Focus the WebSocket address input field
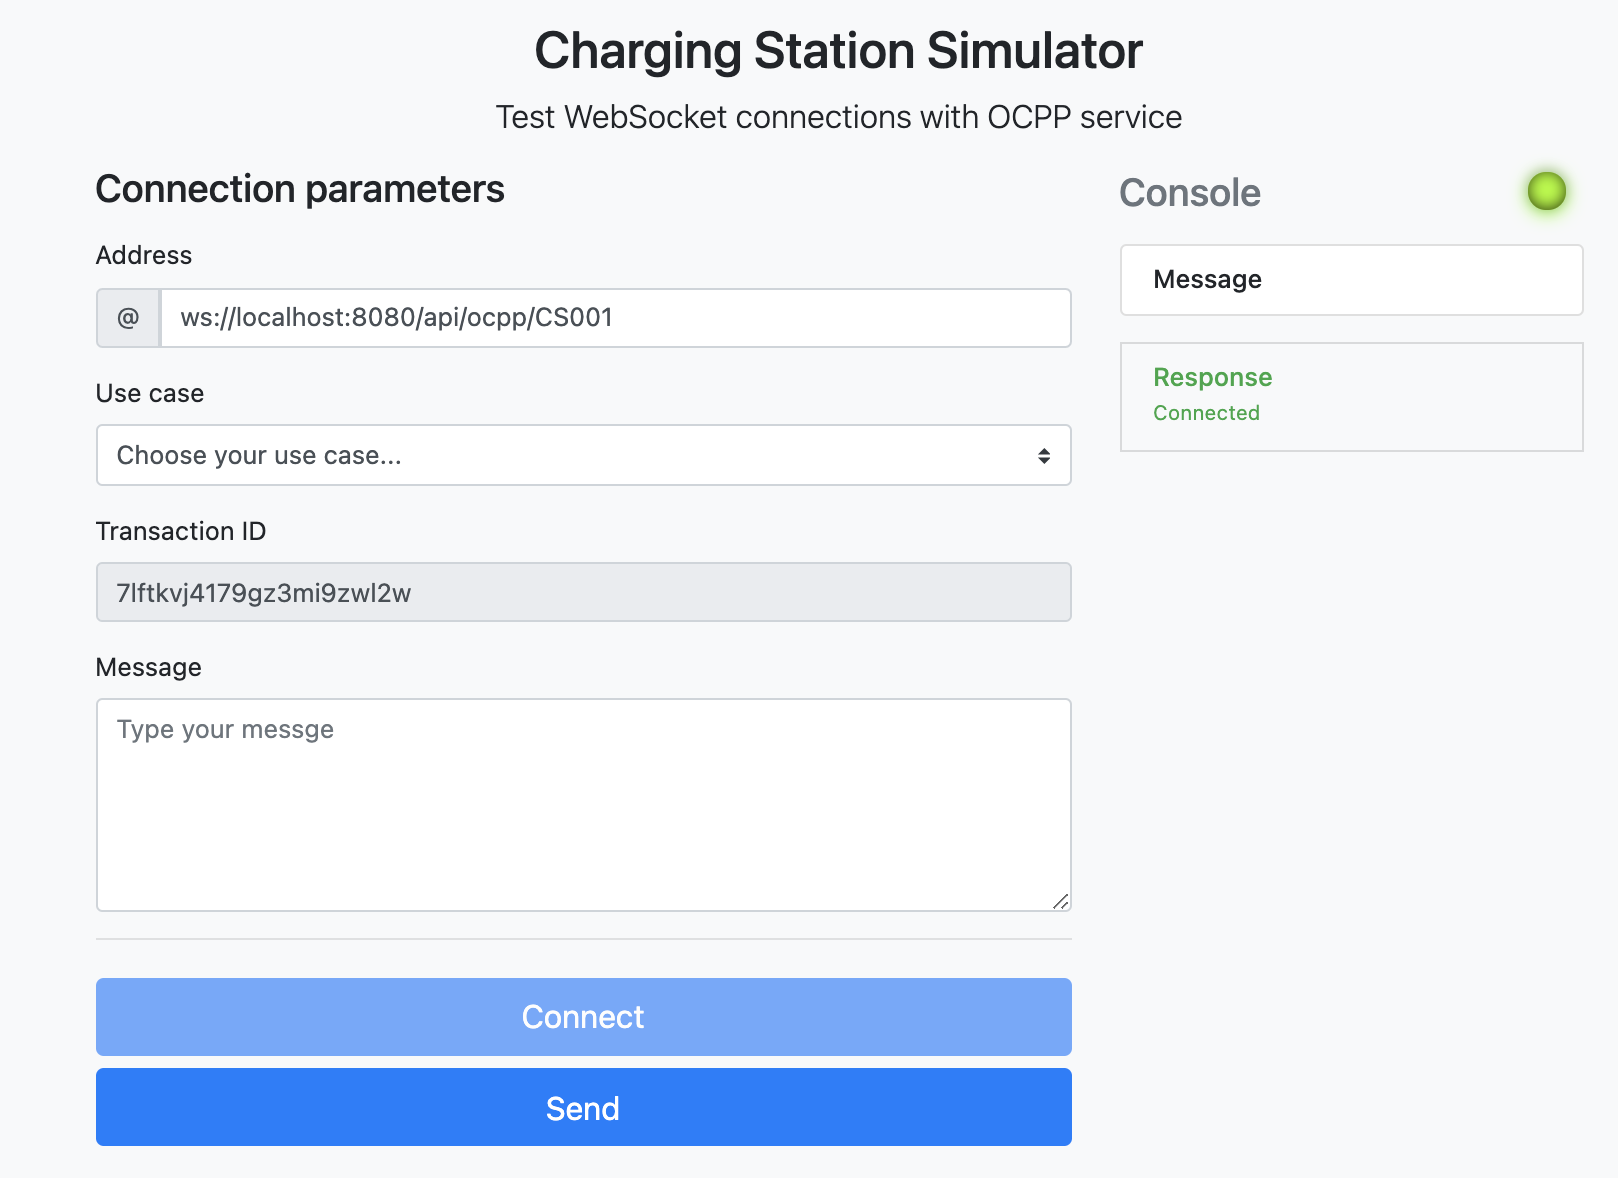1618x1178 pixels. 615,318
